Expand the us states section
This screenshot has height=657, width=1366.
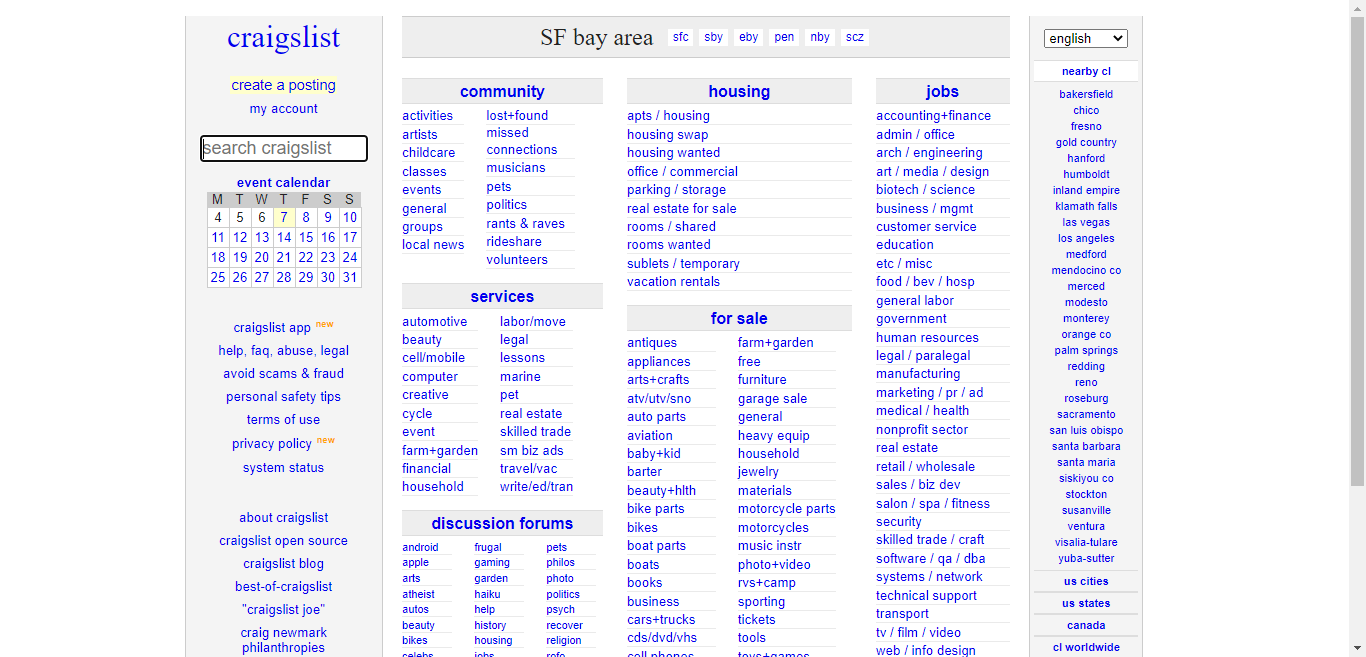pyautogui.click(x=1085, y=603)
